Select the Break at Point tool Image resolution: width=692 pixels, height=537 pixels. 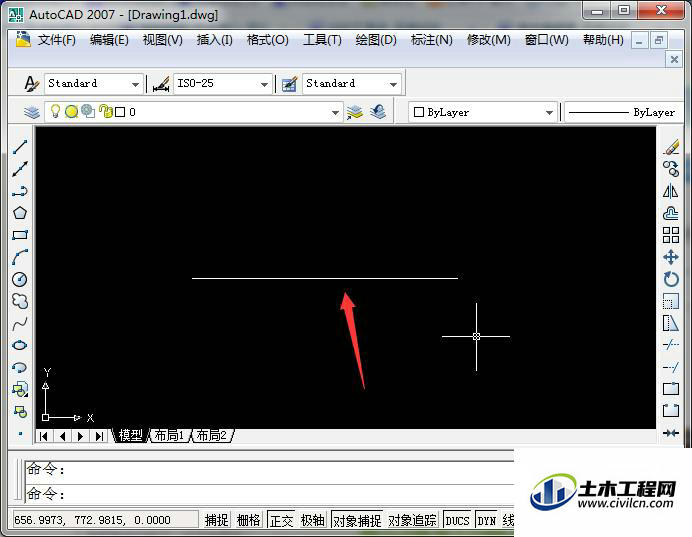coord(671,389)
